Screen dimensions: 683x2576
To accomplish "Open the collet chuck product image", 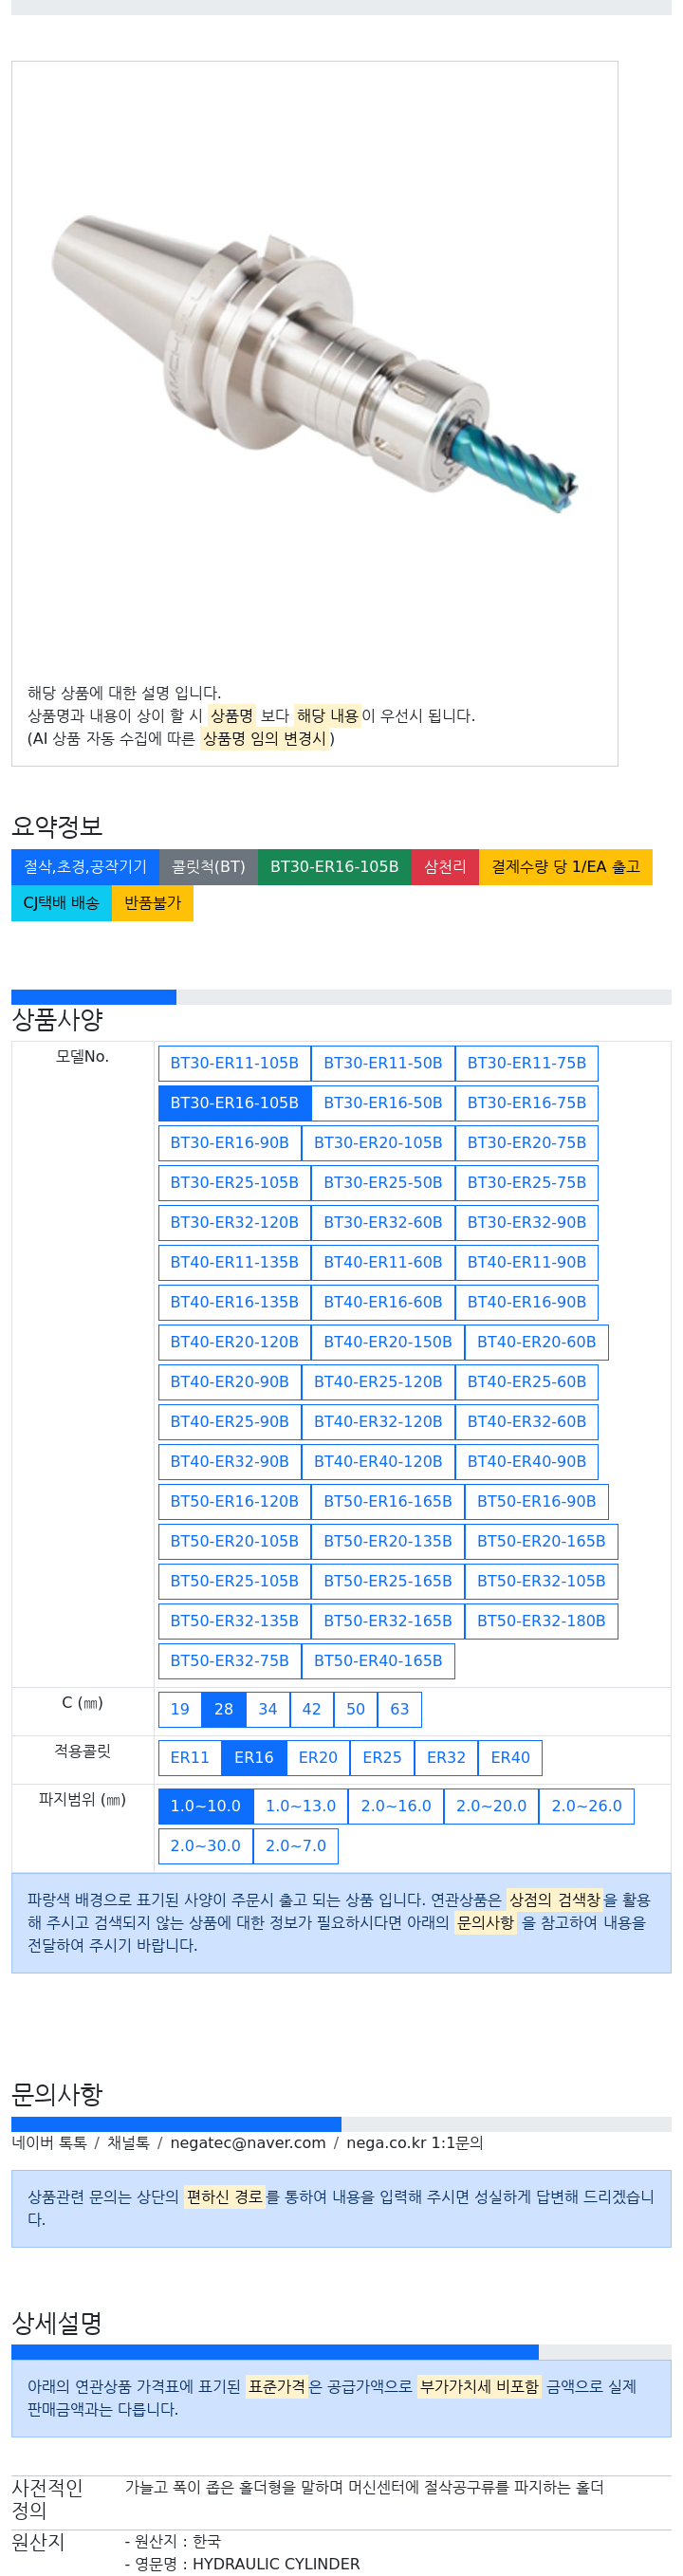I will 315,362.
